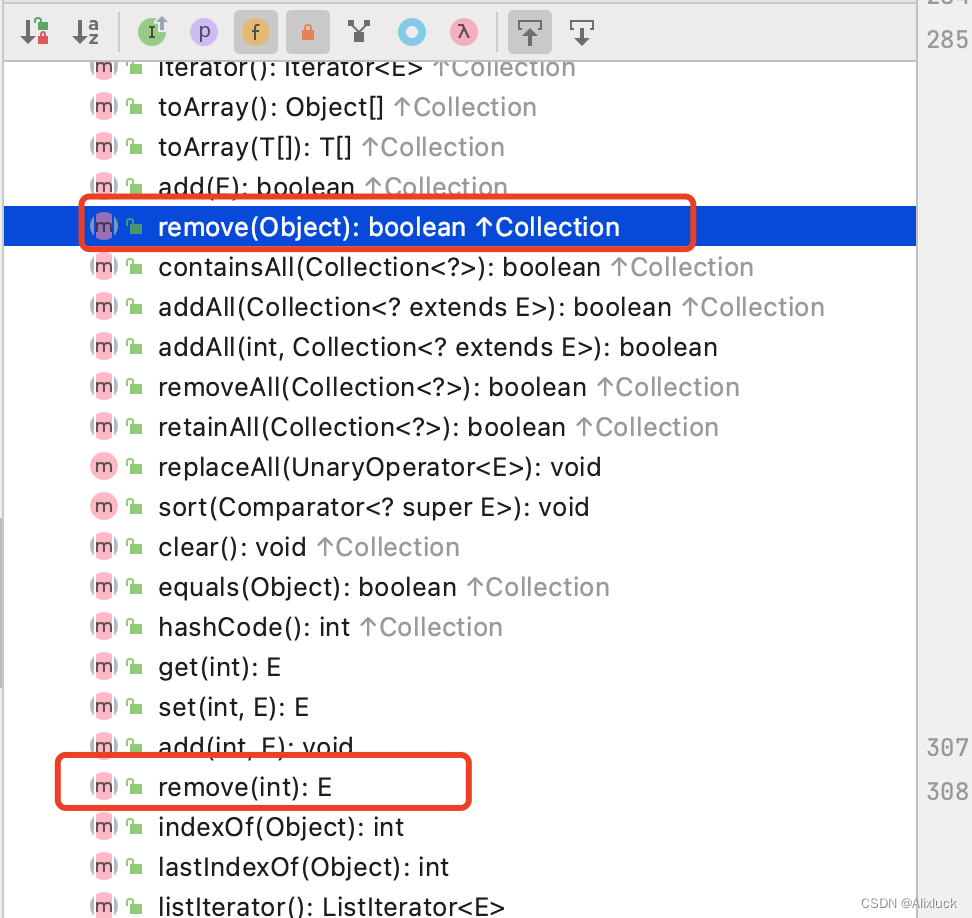Click public visibility icon of equals(Object) row
This screenshot has height=918, width=972.
[x=135, y=586]
